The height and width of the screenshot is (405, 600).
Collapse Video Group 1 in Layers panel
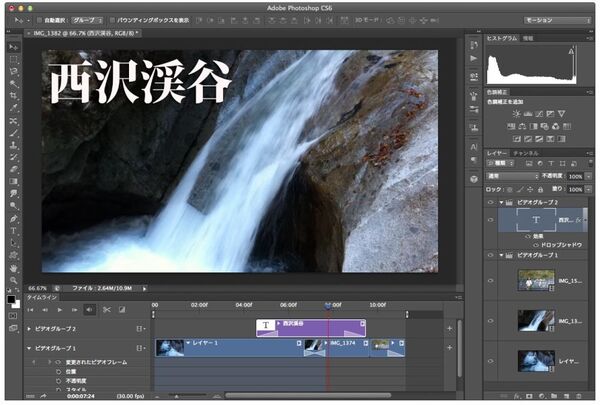point(501,255)
